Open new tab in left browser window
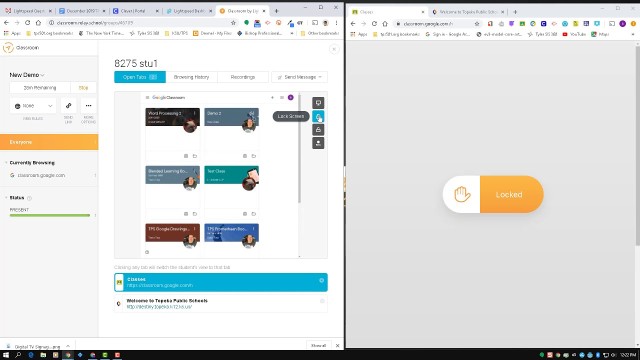This screenshot has width=640, height=360. 276,11
